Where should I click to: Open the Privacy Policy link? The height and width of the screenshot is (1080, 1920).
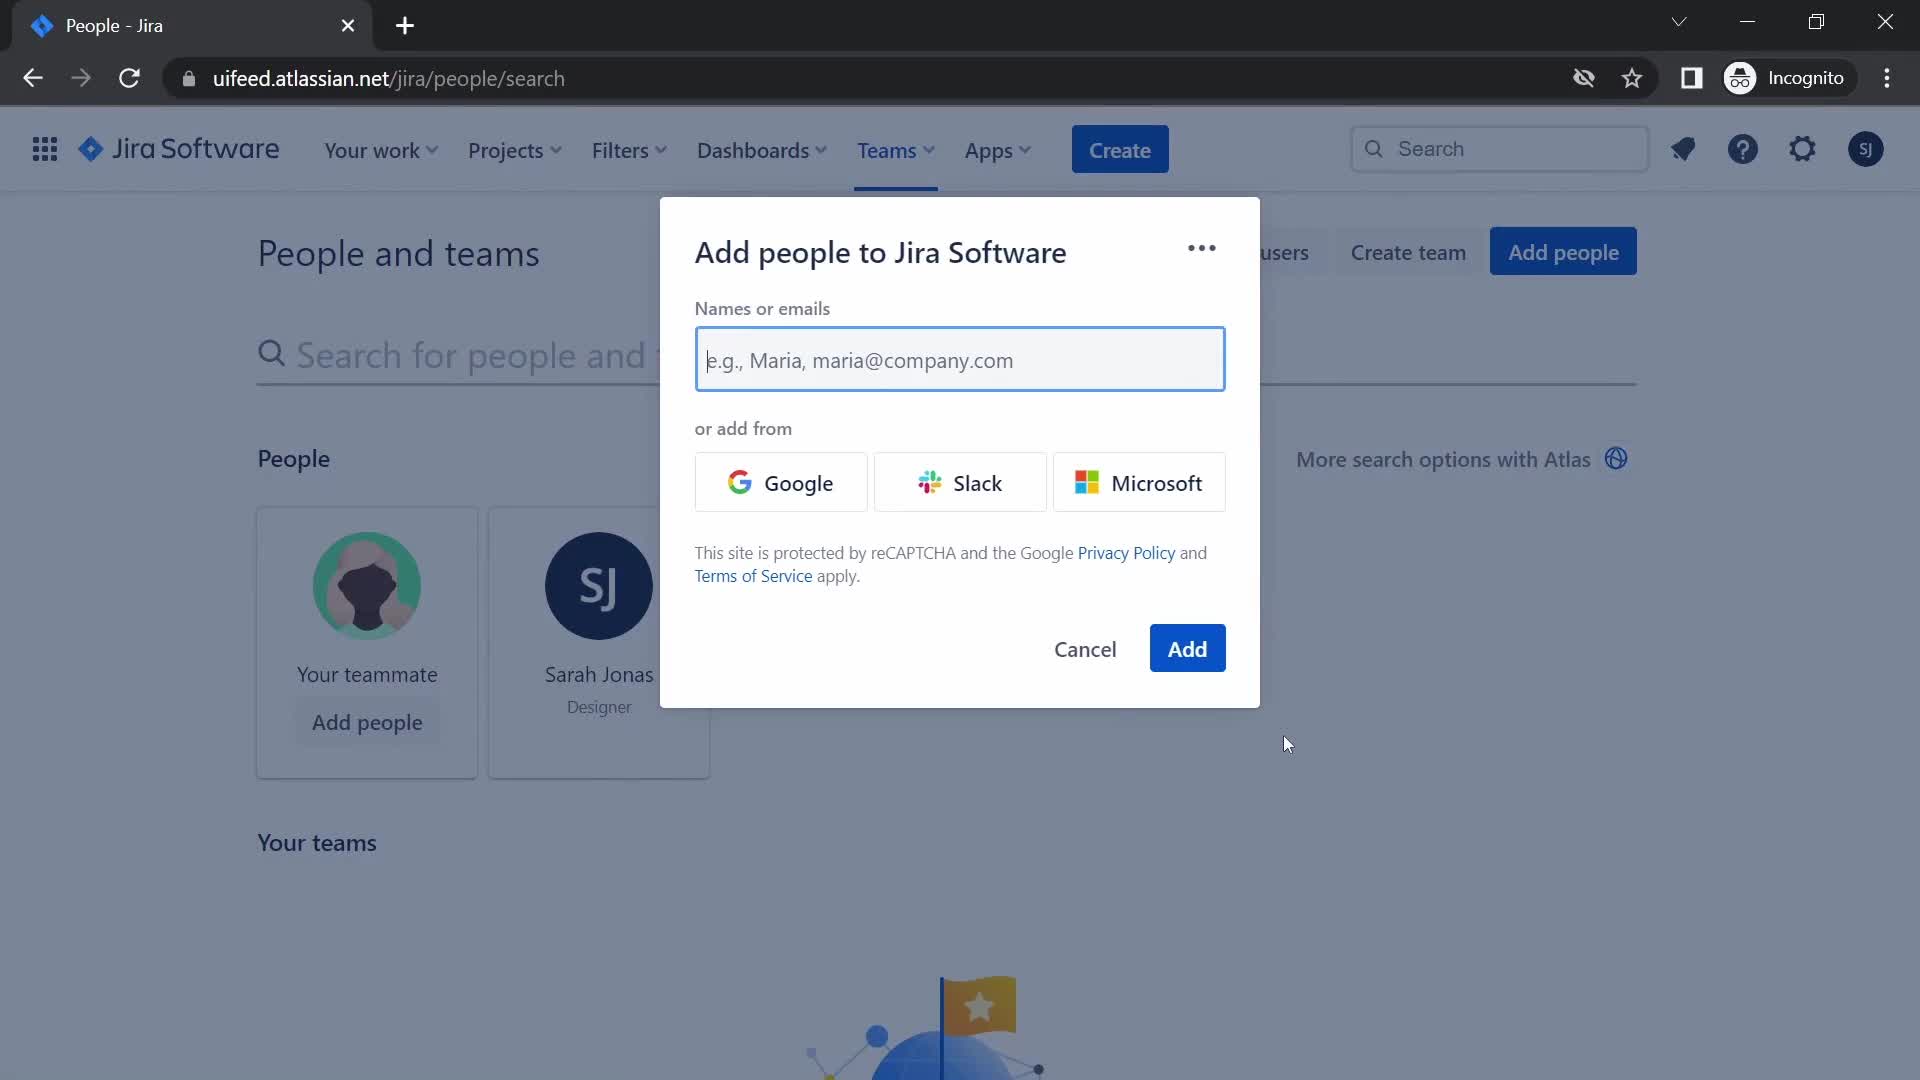tap(1126, 553)
